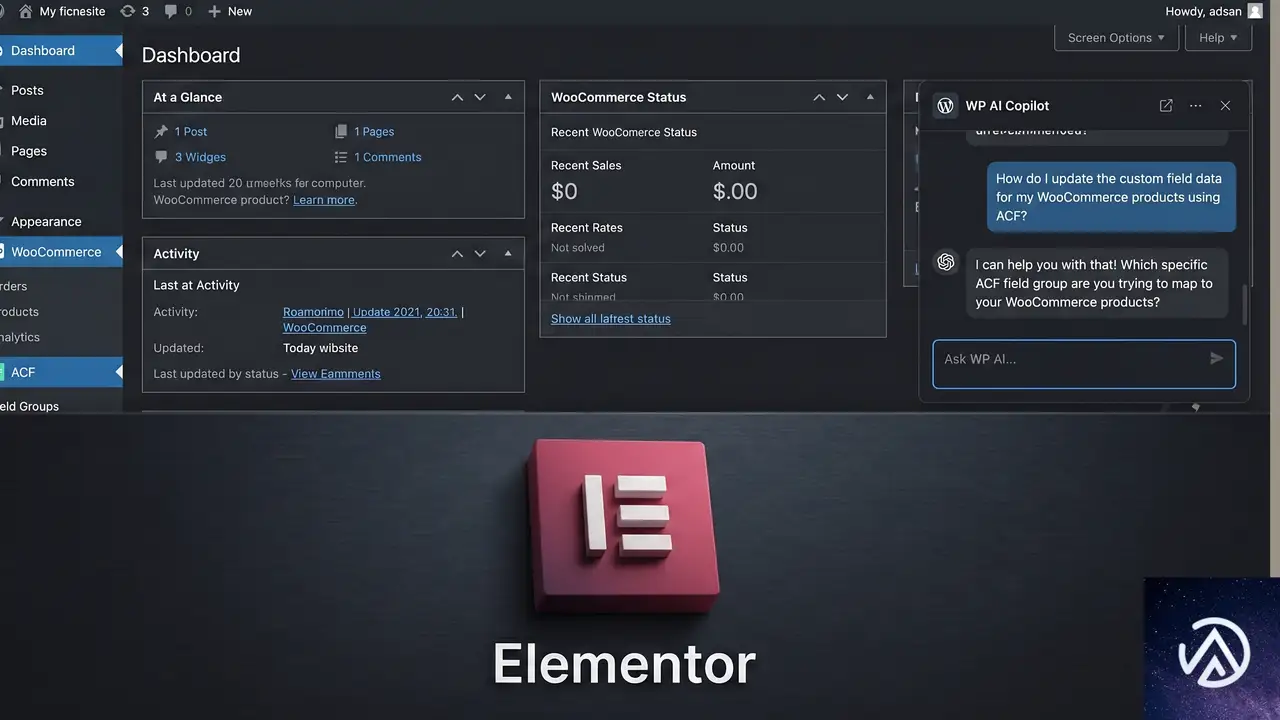This screenshot has height=720, width=1280.
Task: Click the WordPress logo in WP AI Copilot header
Action: click(945, 105)
